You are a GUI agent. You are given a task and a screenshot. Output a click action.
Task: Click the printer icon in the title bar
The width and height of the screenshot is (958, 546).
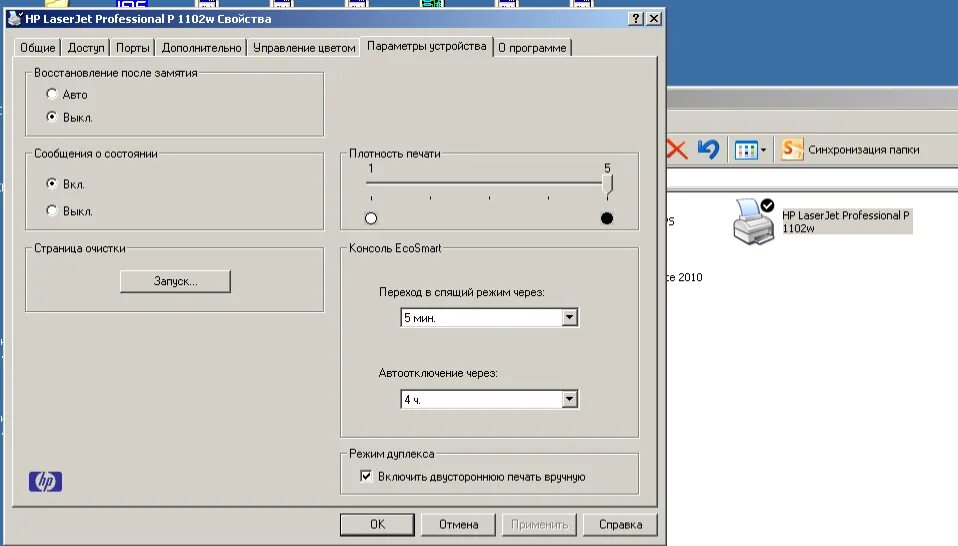point(15,18)
